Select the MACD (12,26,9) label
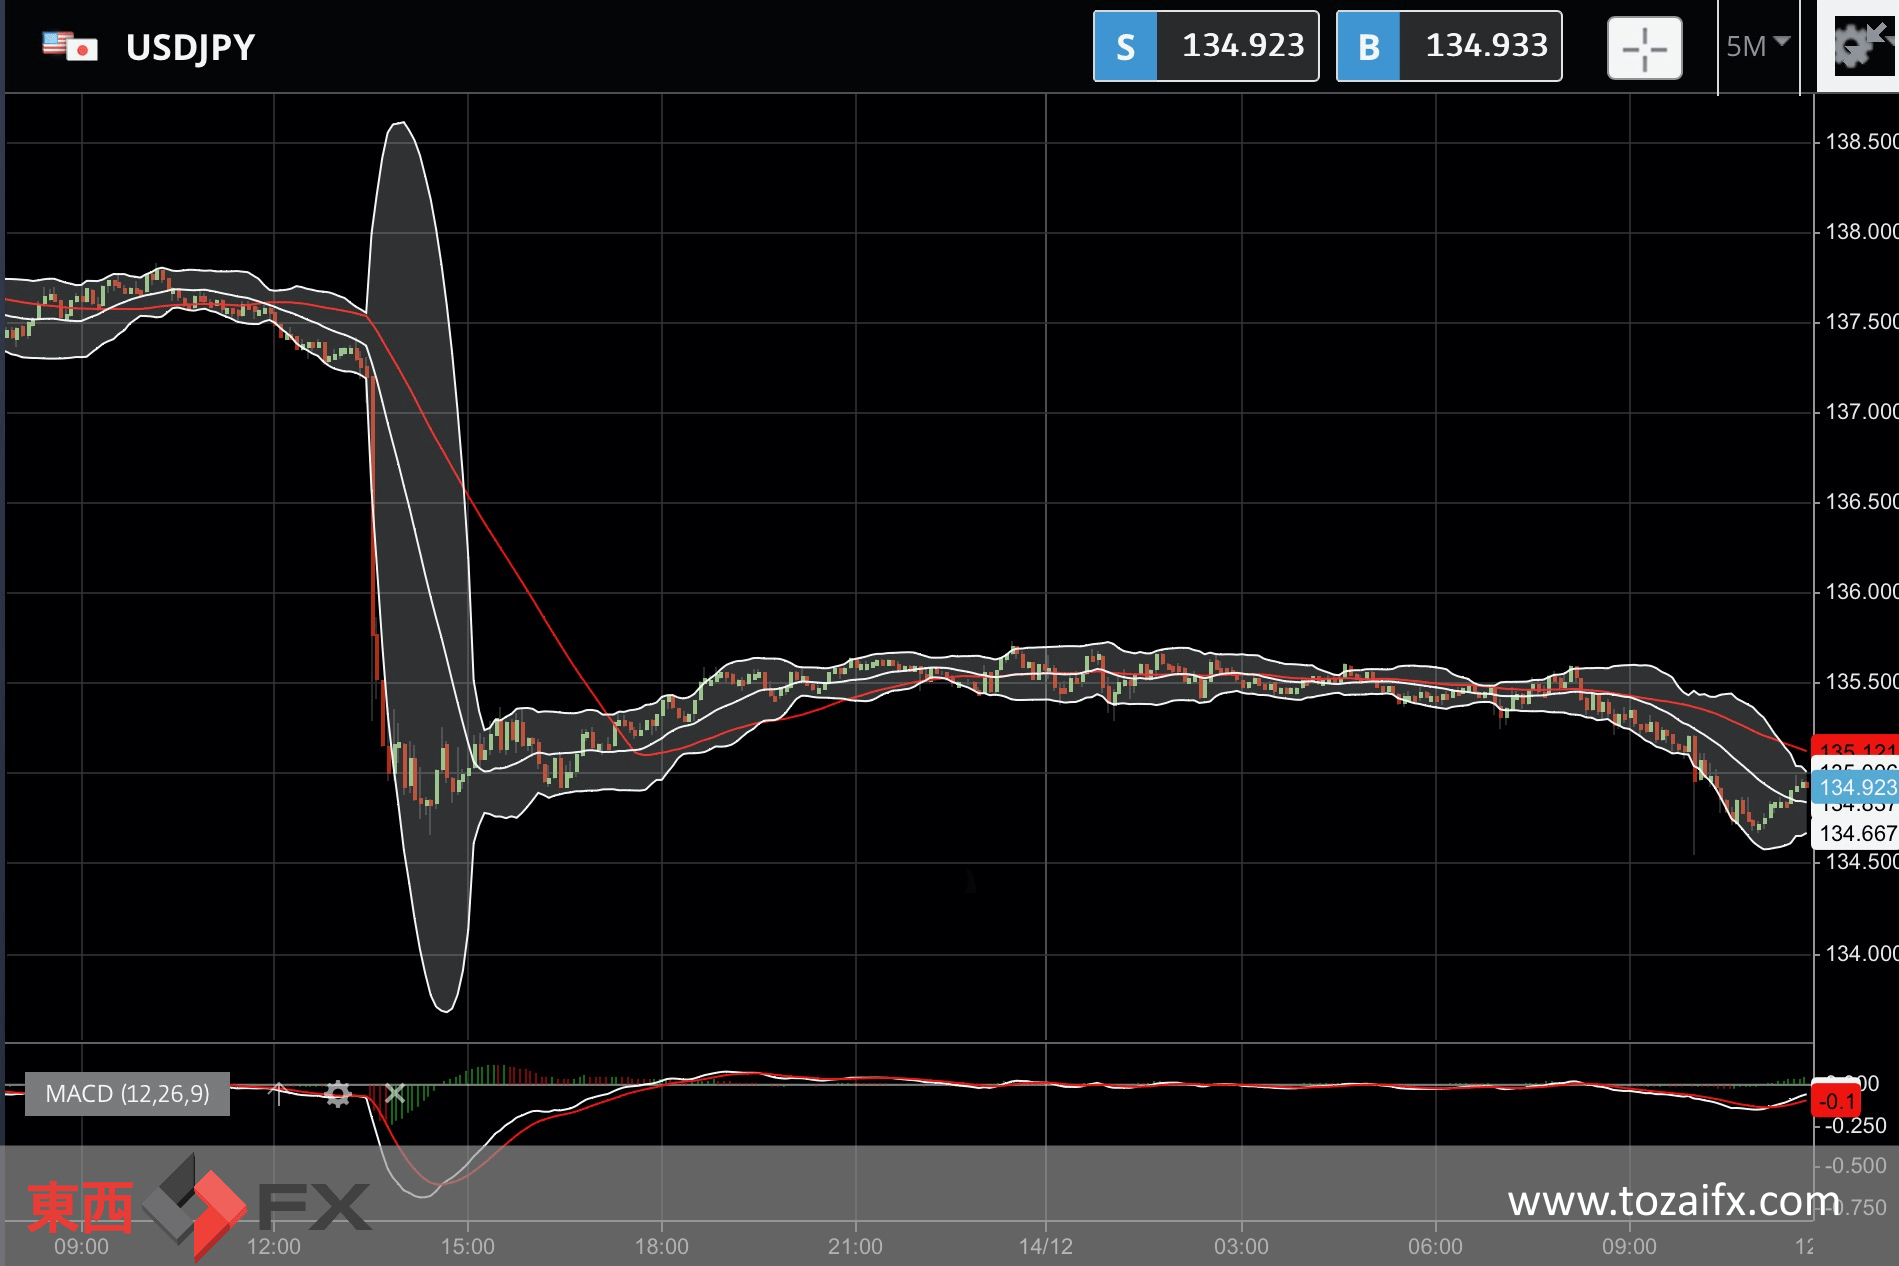The width and height of the screenshot is (1899, 1266). [x=127, y=1094]
